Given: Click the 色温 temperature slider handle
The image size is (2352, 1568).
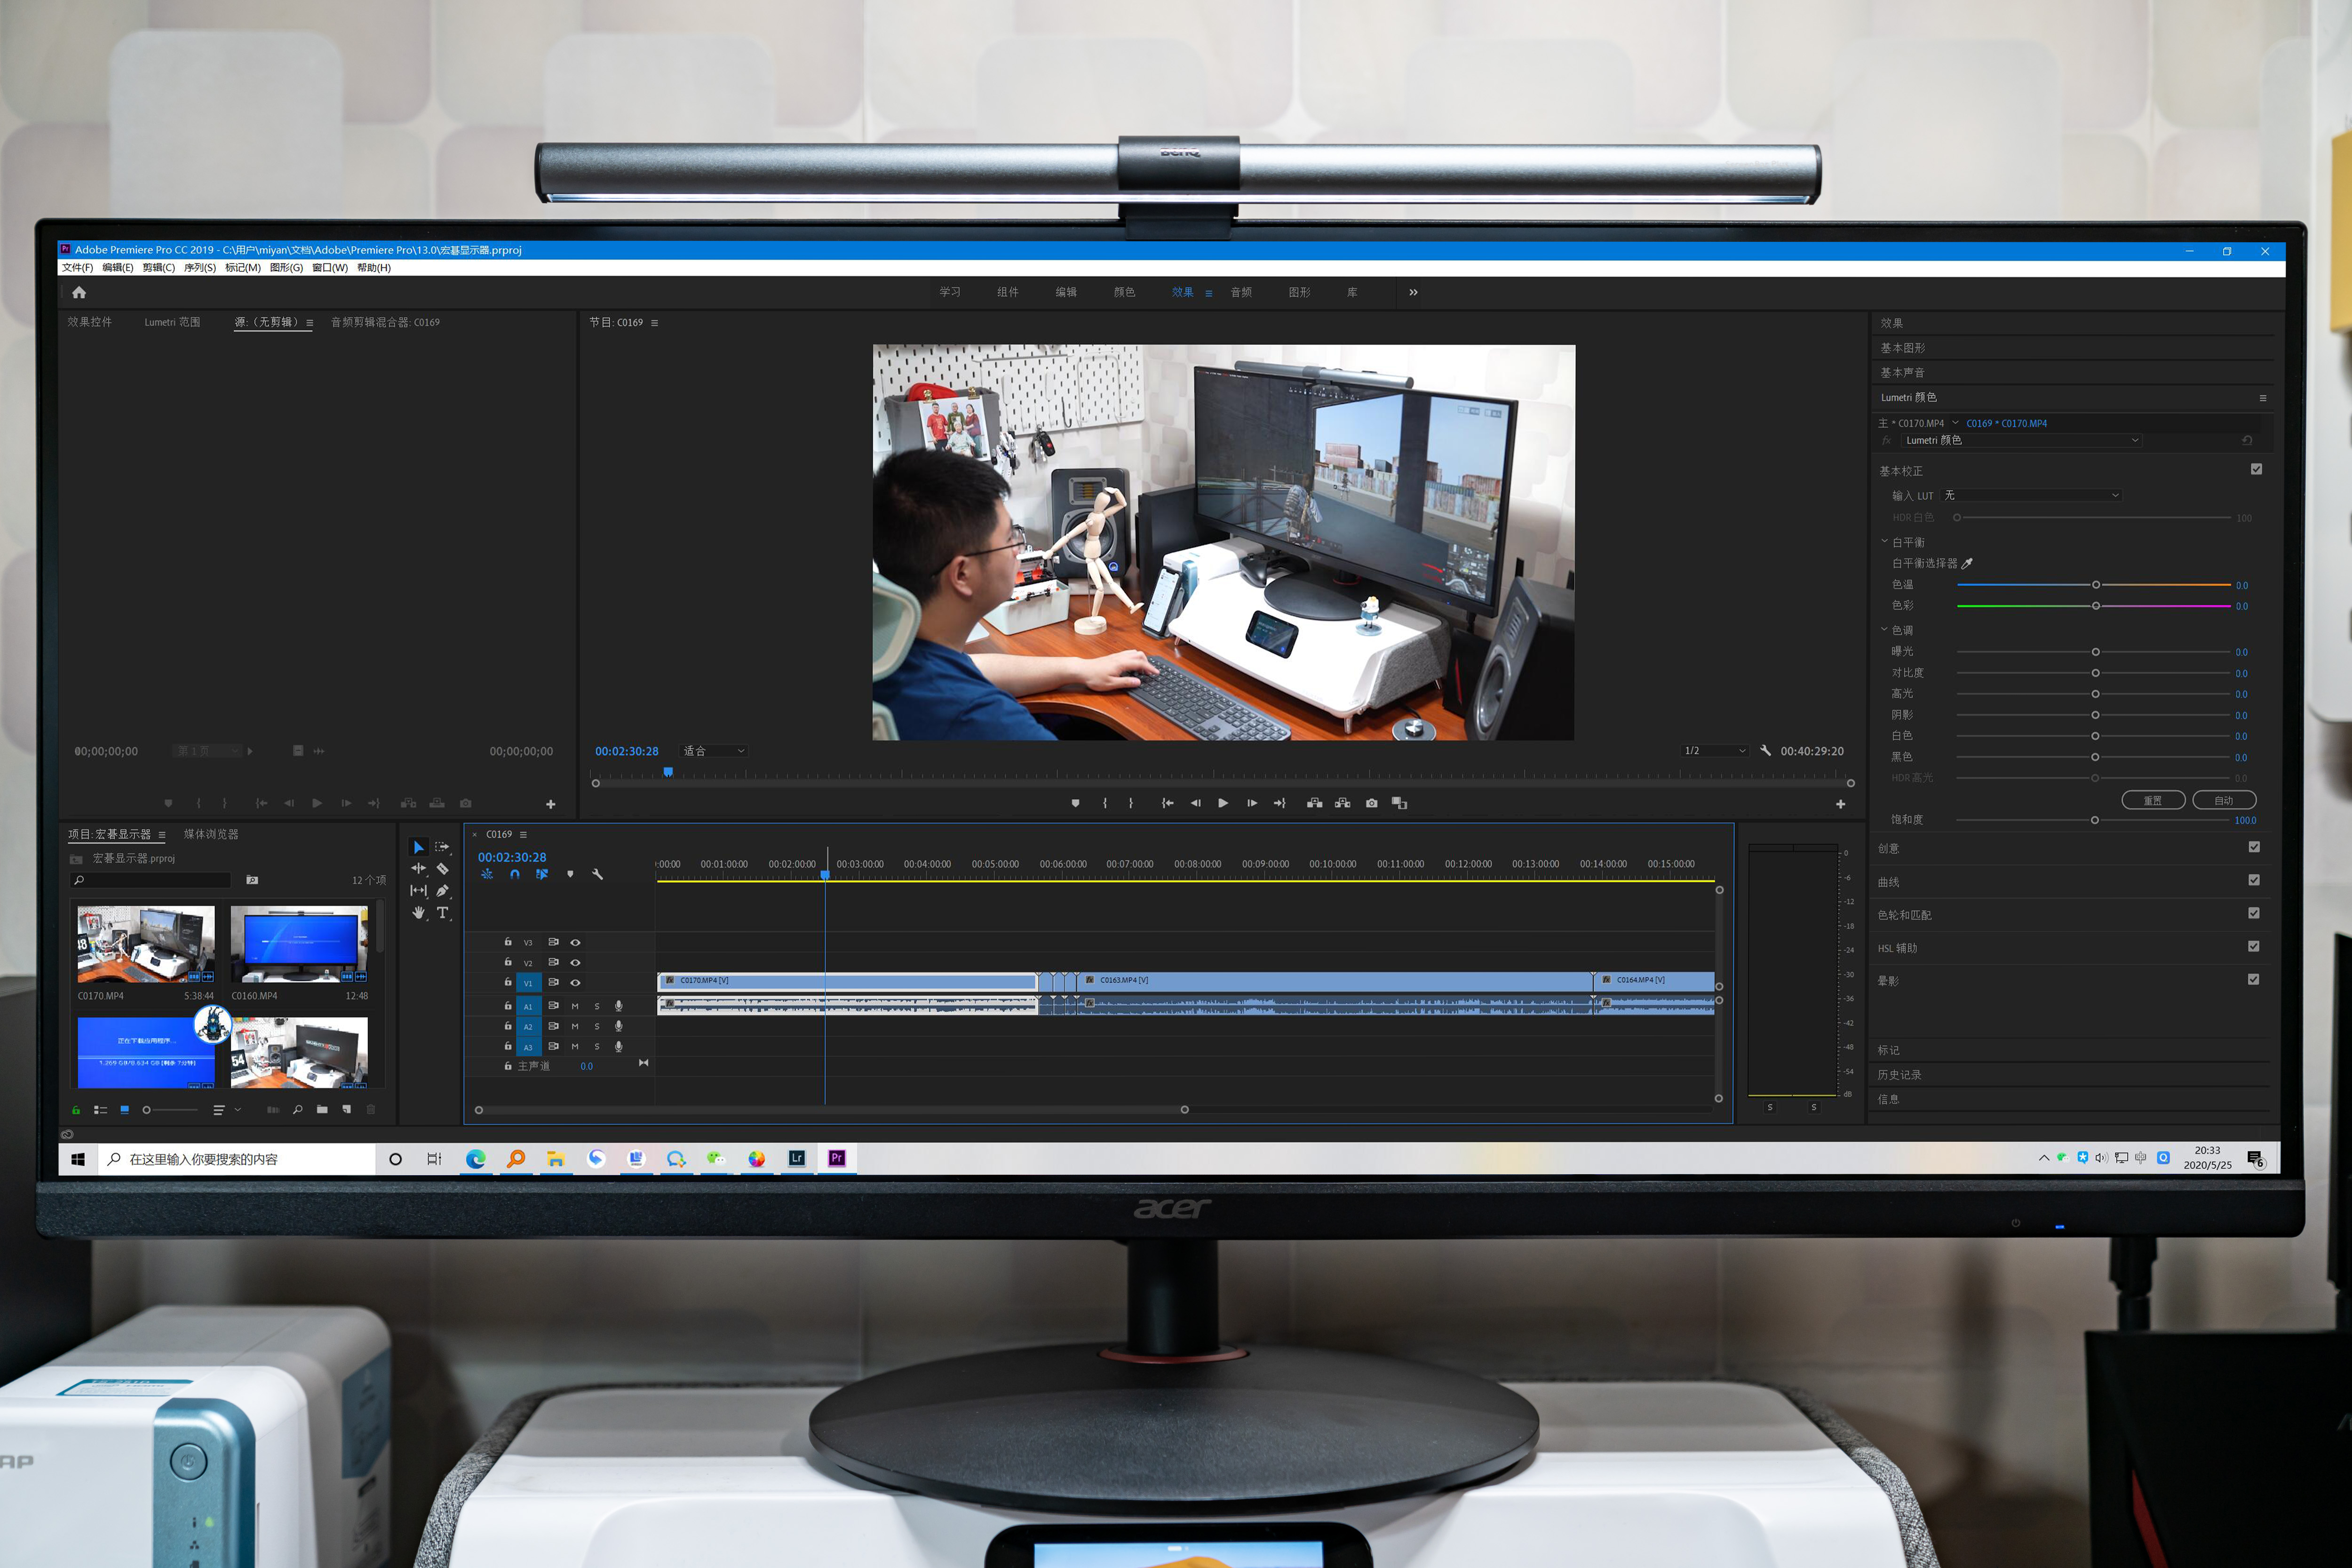Looking at the screenshot, I should 2096,585.
